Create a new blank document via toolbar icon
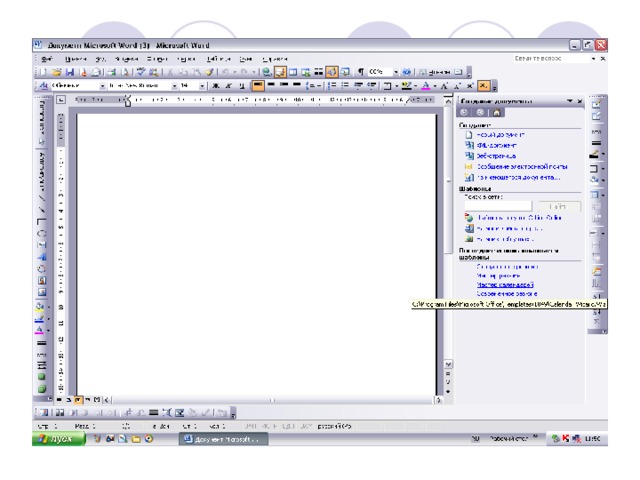Screen dimensions: 640x480 click(43, 73)
